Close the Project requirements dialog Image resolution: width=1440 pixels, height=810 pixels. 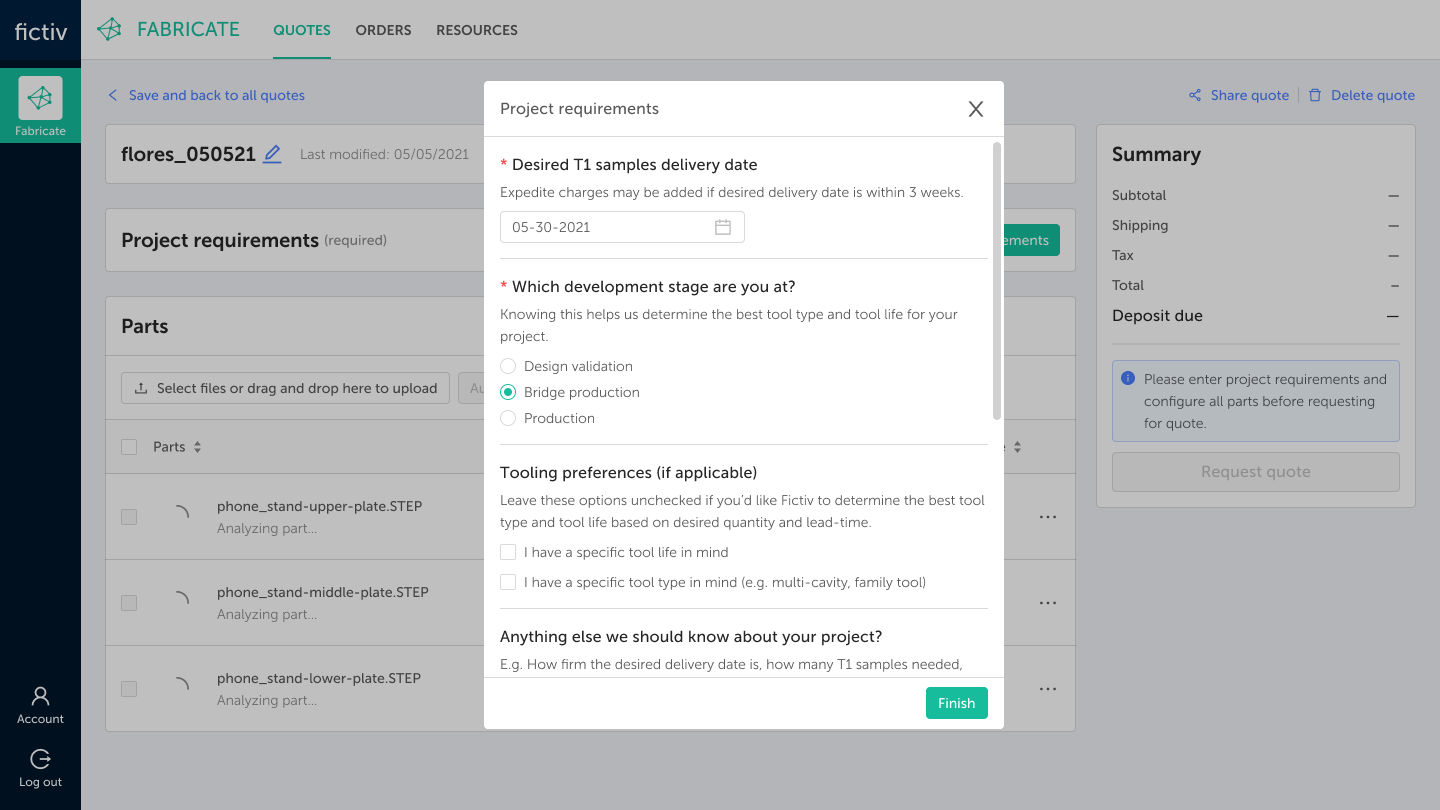click(x=976, y=109)
